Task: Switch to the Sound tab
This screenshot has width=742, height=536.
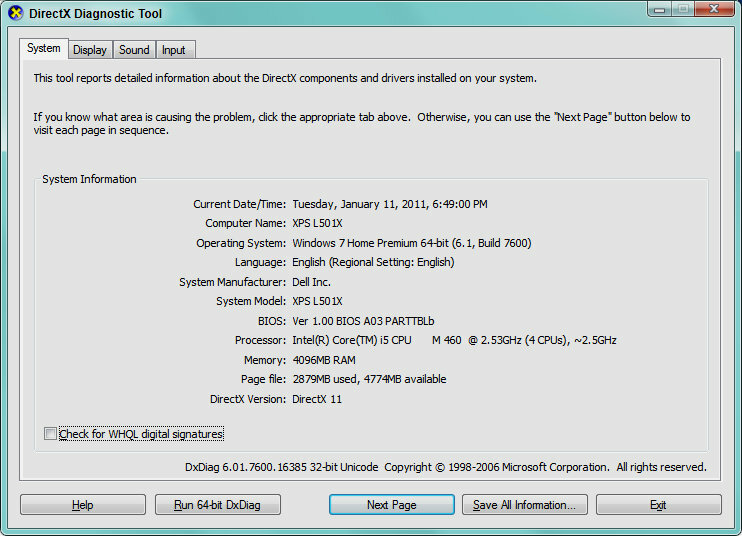Action: (x=134, y=50)
